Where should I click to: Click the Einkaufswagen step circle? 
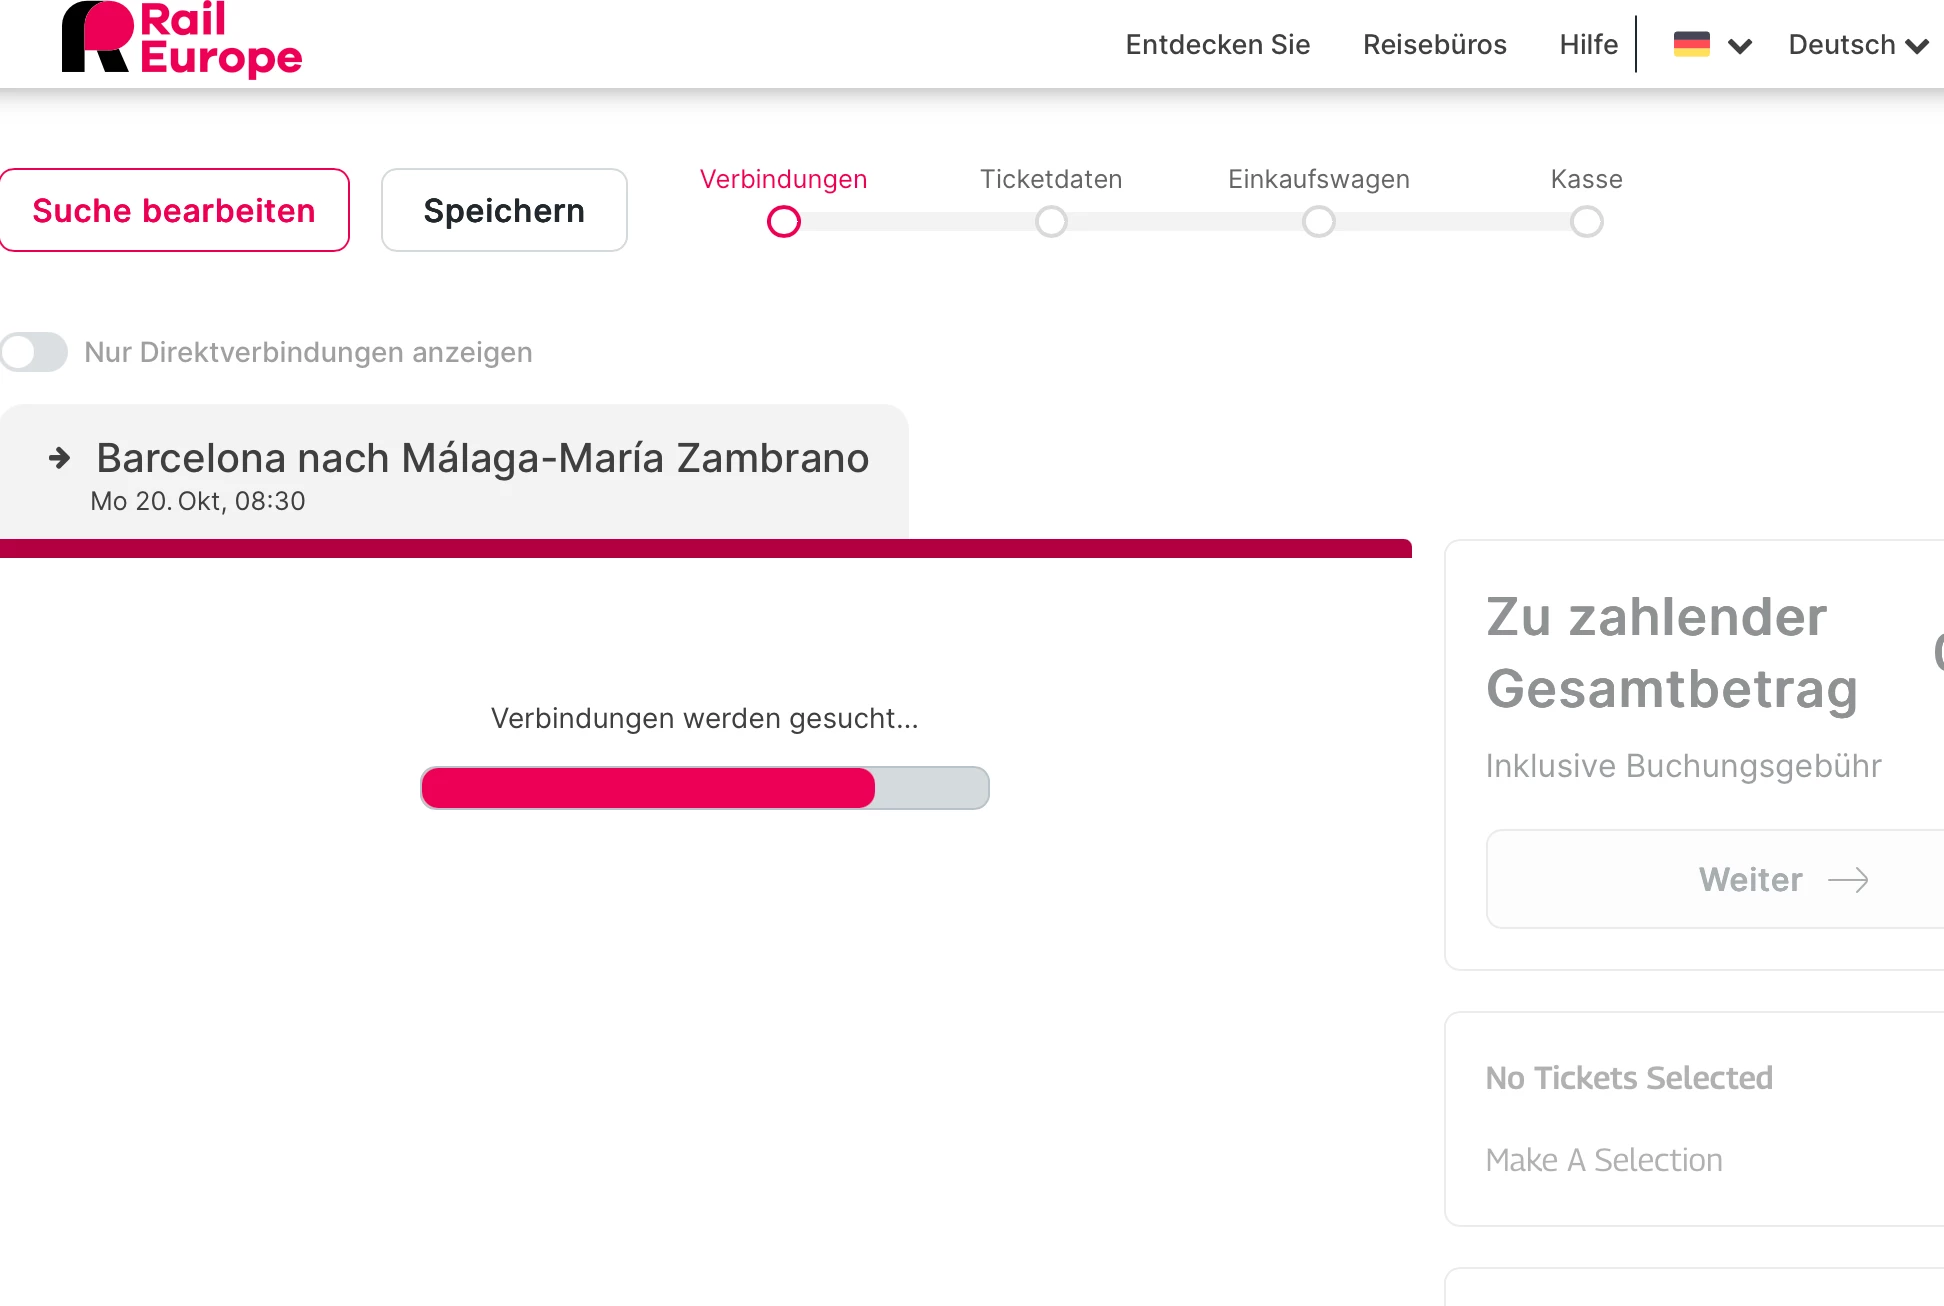1319,222
